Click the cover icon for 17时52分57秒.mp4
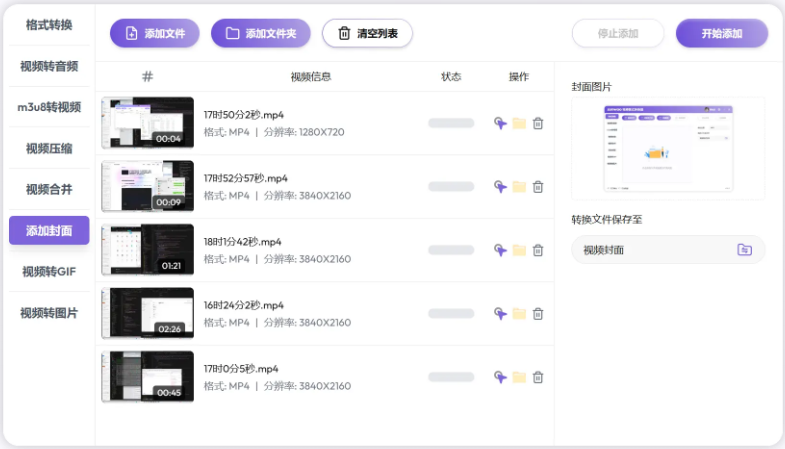Image resolution: width=785 pixels, height=449 pixels. coord(500,187)
